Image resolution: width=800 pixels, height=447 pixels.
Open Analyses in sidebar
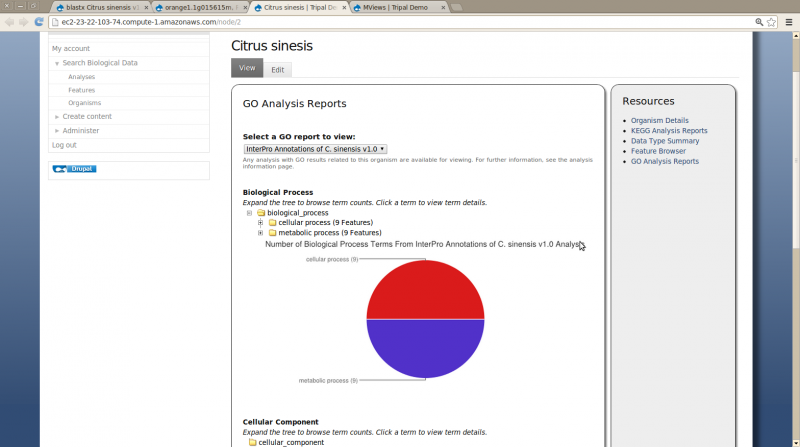coord(82,77)
